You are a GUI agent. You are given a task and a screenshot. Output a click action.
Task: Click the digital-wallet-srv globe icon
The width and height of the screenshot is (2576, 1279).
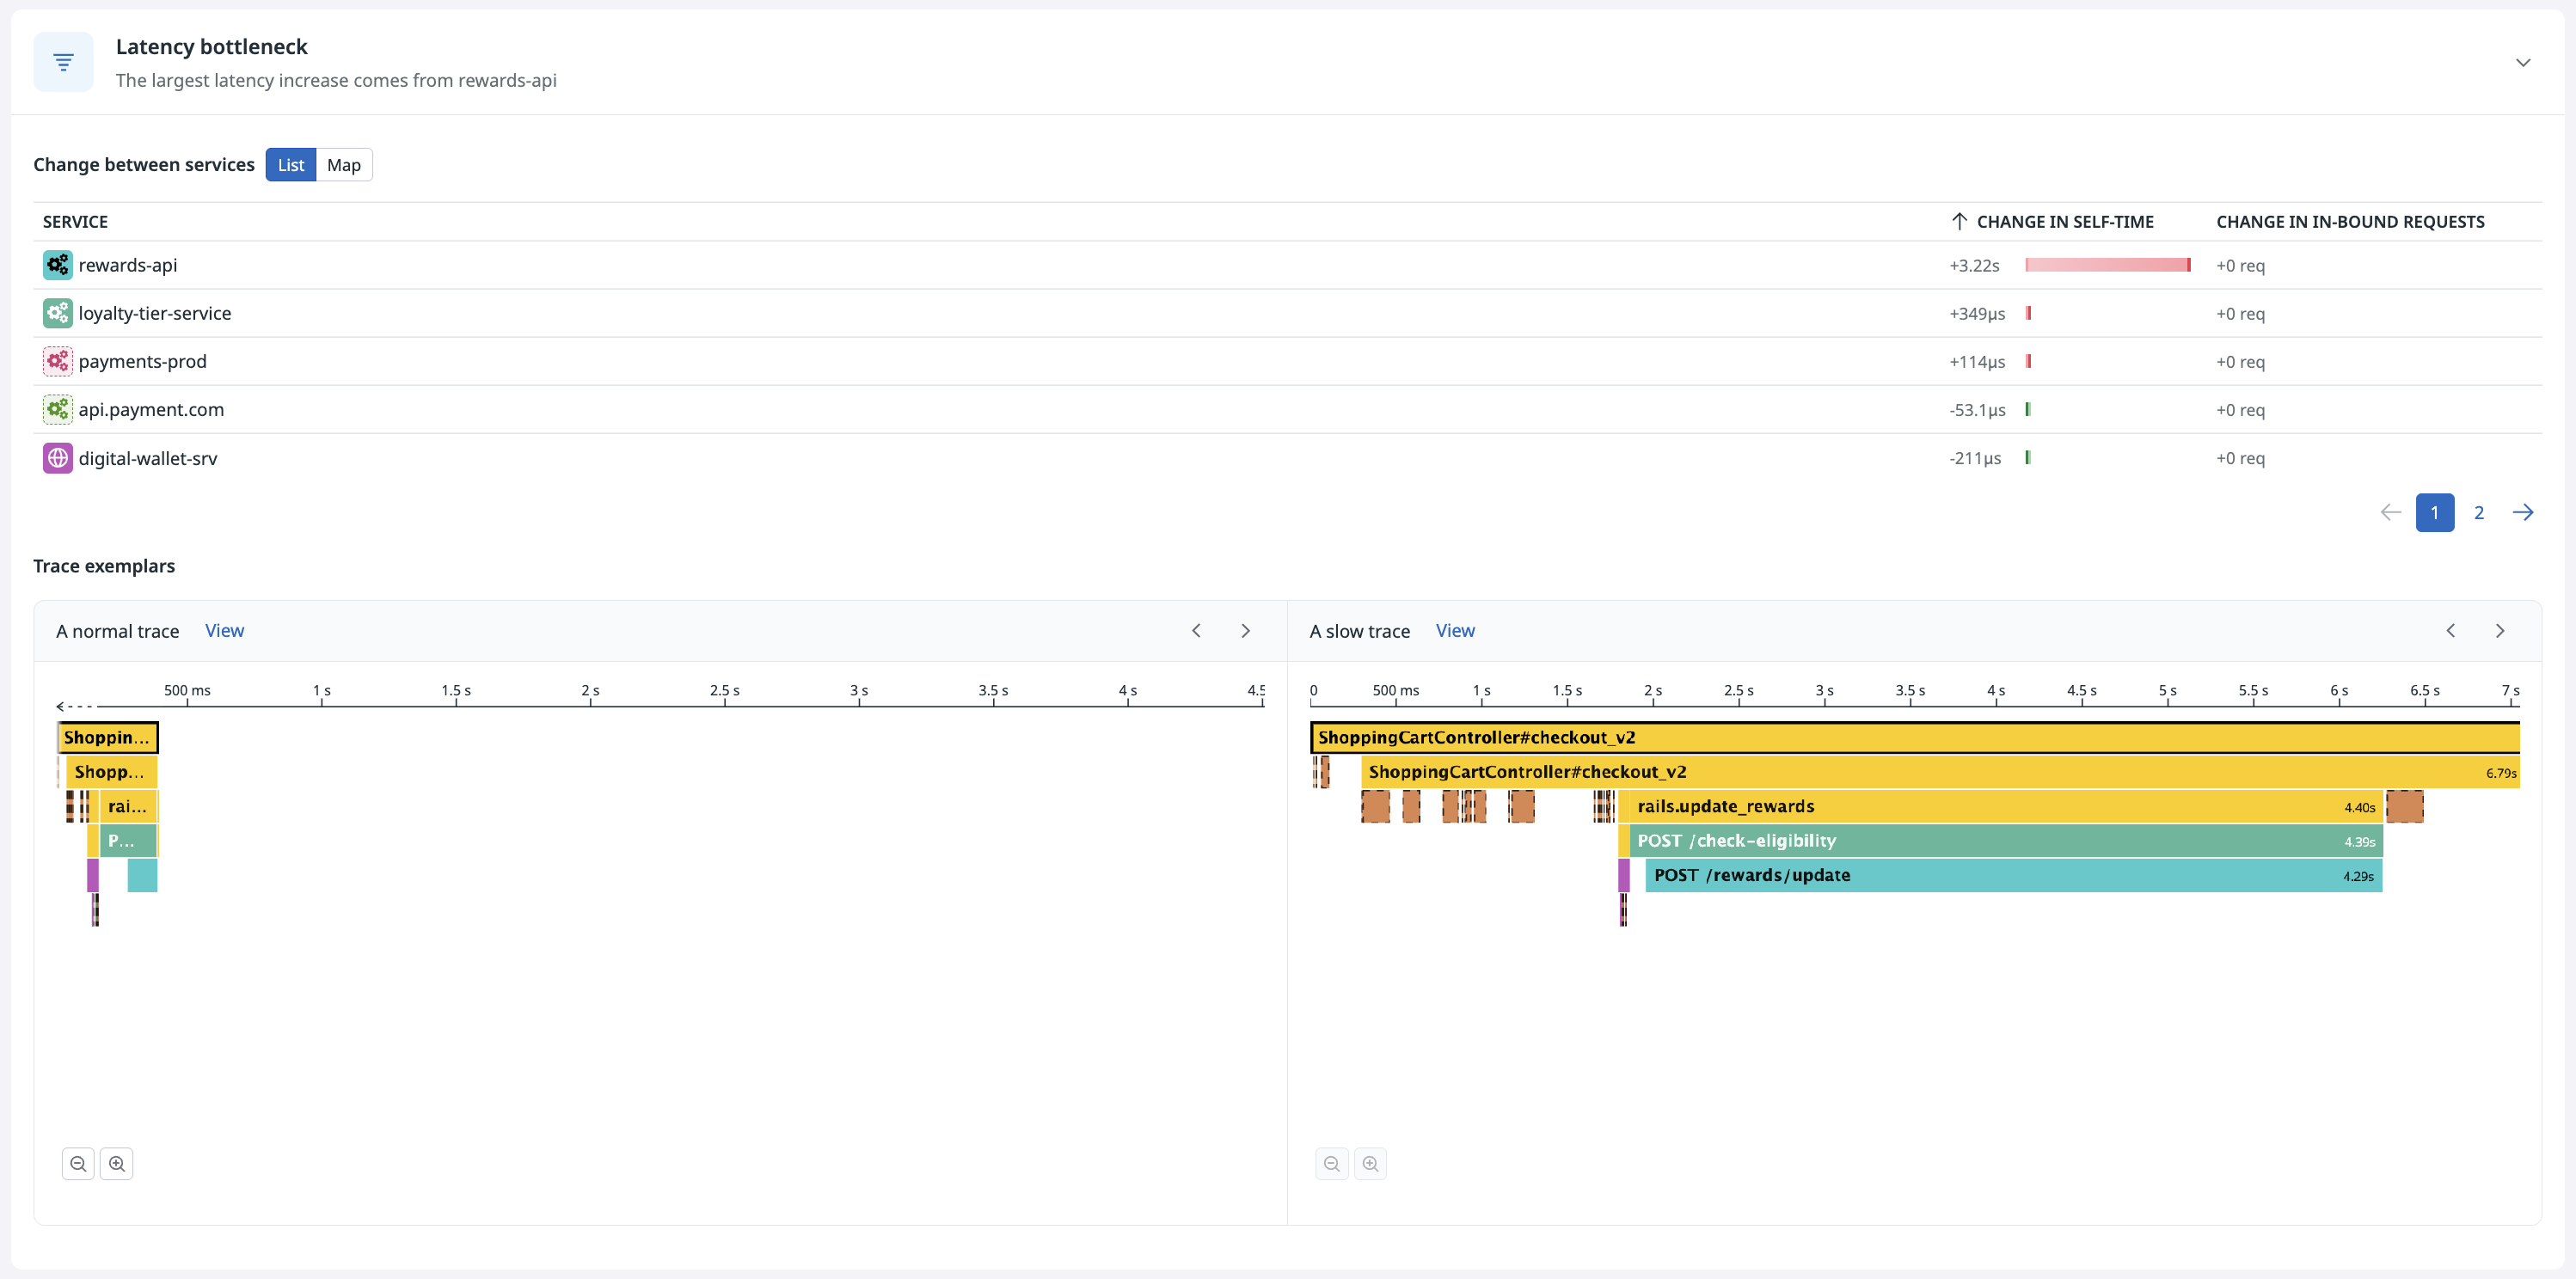57,458
